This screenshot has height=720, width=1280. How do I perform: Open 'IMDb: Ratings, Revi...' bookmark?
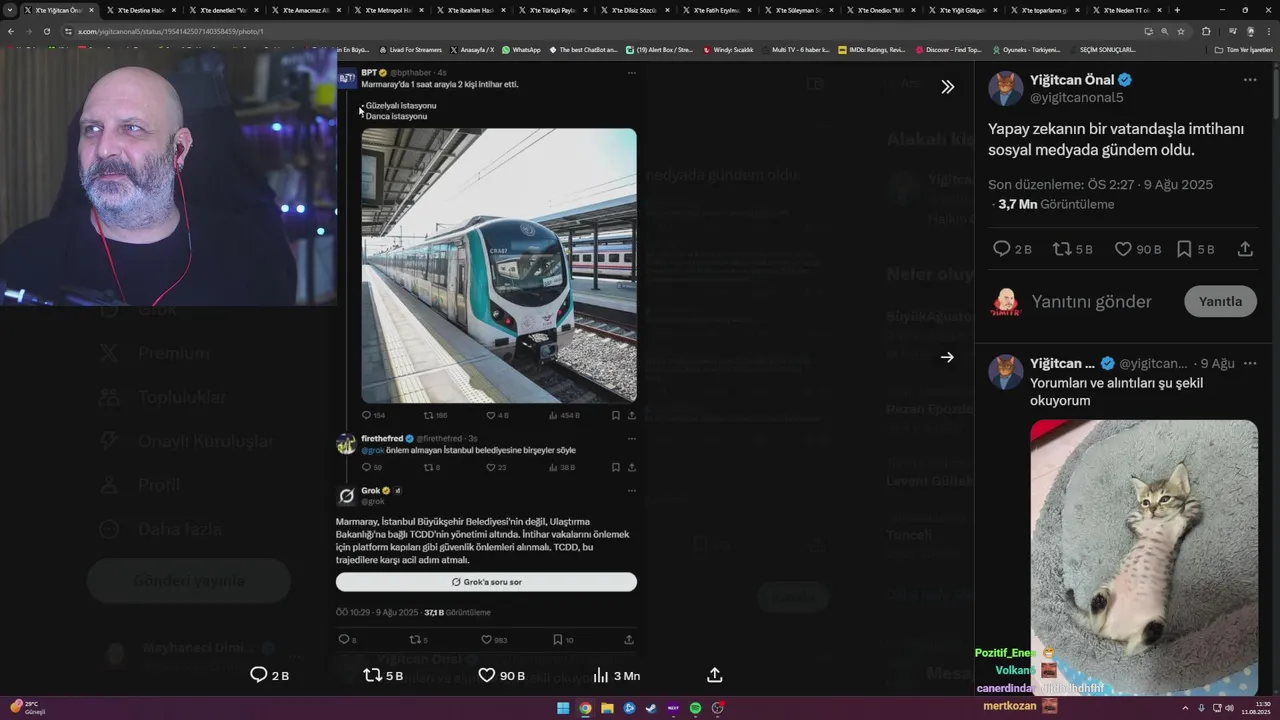pos(871,49)
